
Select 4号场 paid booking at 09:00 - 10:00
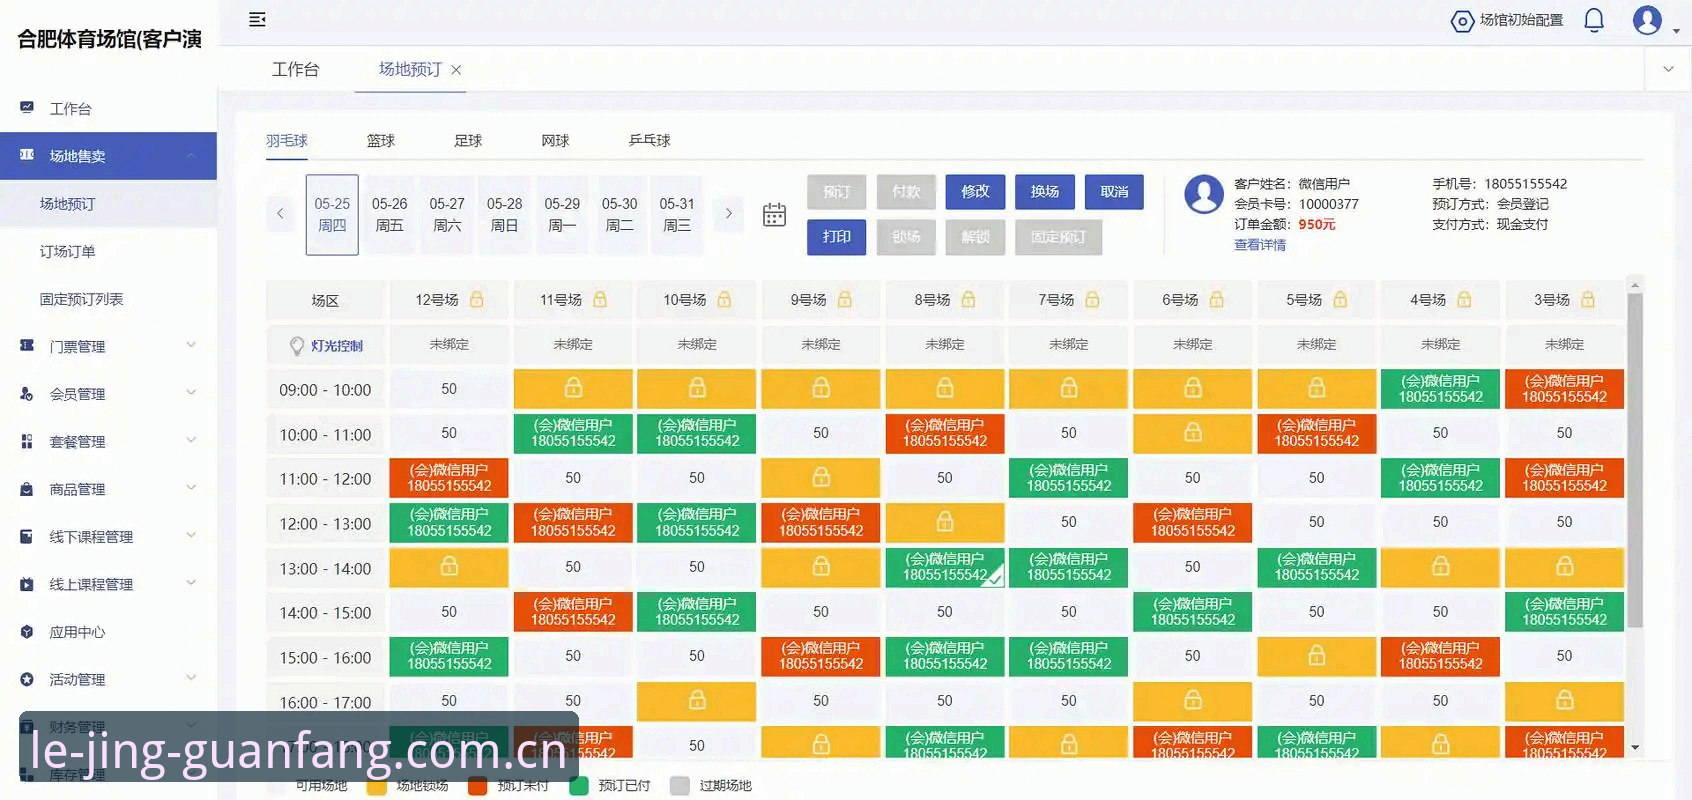(1440, 388)
